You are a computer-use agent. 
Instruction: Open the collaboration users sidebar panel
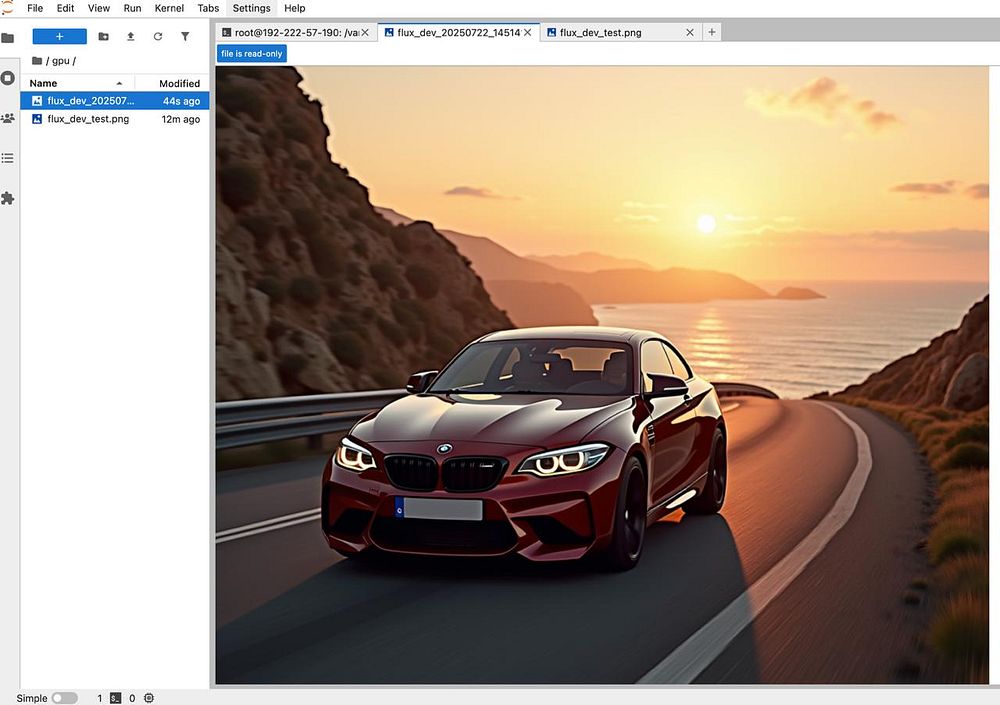pos(8,118)
